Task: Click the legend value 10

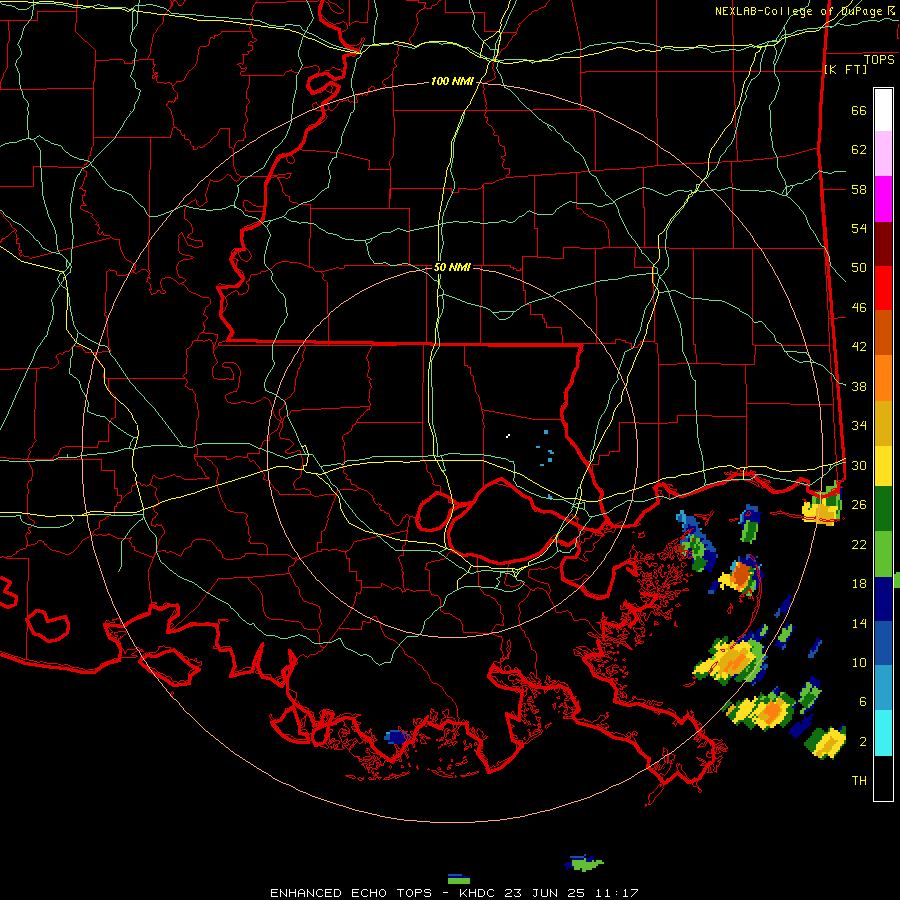Action: [x=859, y=662]
